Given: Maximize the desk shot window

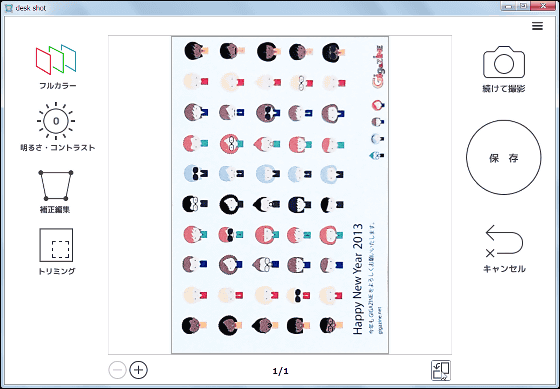Looking at the screenshot, I should pos(522,6).
